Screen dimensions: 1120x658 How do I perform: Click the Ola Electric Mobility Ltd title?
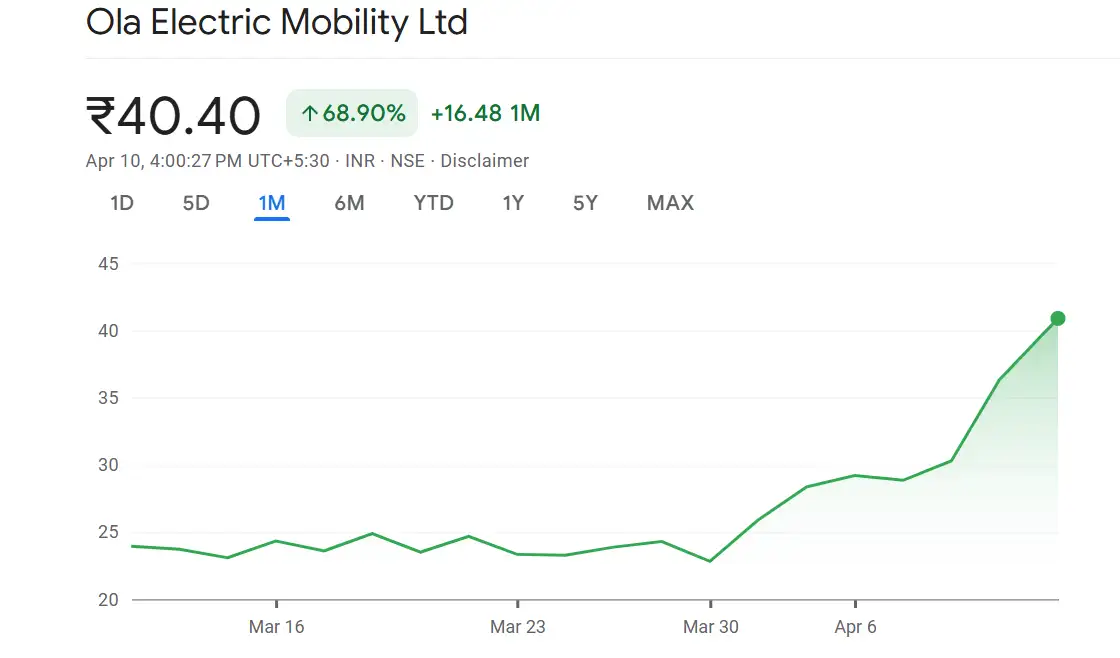277,22
